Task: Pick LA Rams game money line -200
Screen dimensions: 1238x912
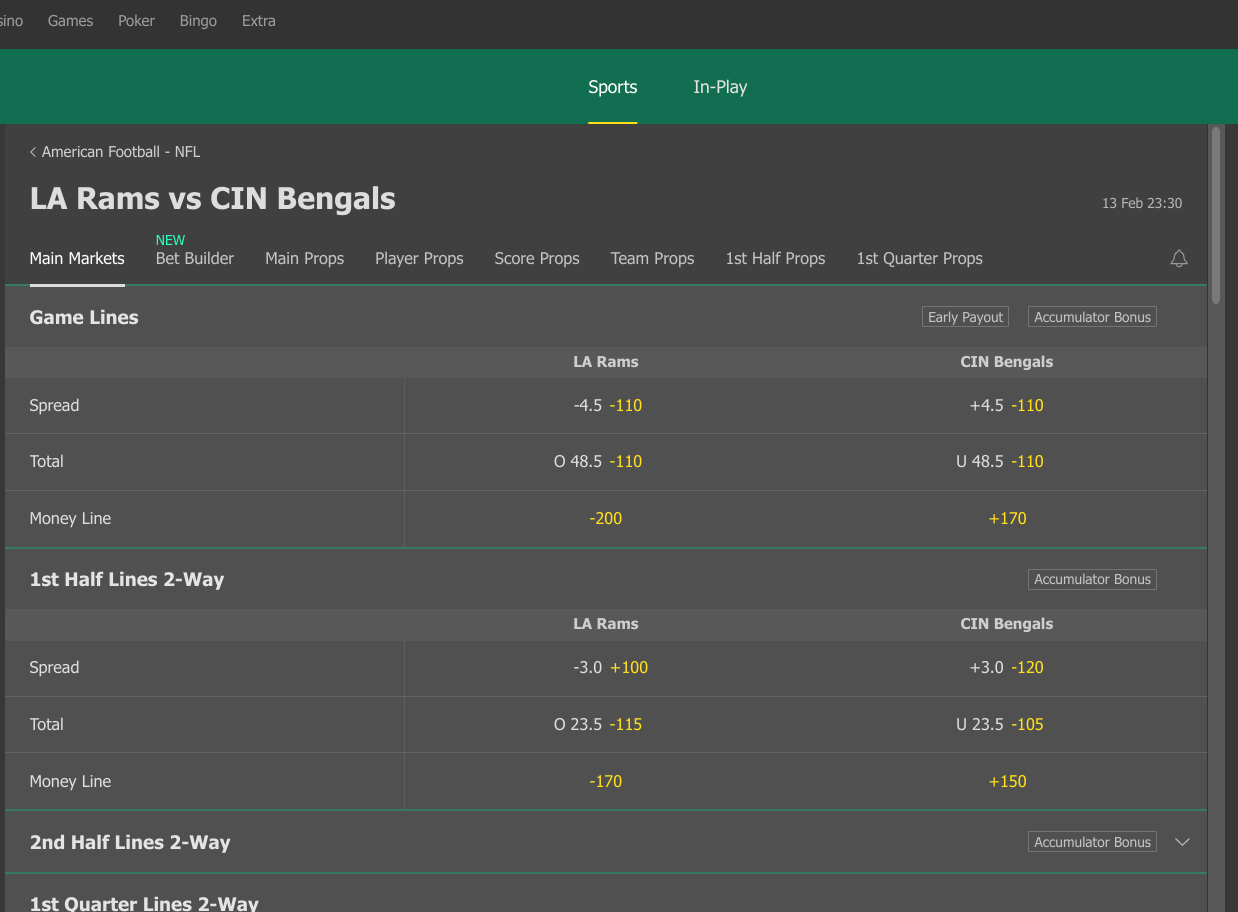Action: pyautogui.click(x=606, y=518)
